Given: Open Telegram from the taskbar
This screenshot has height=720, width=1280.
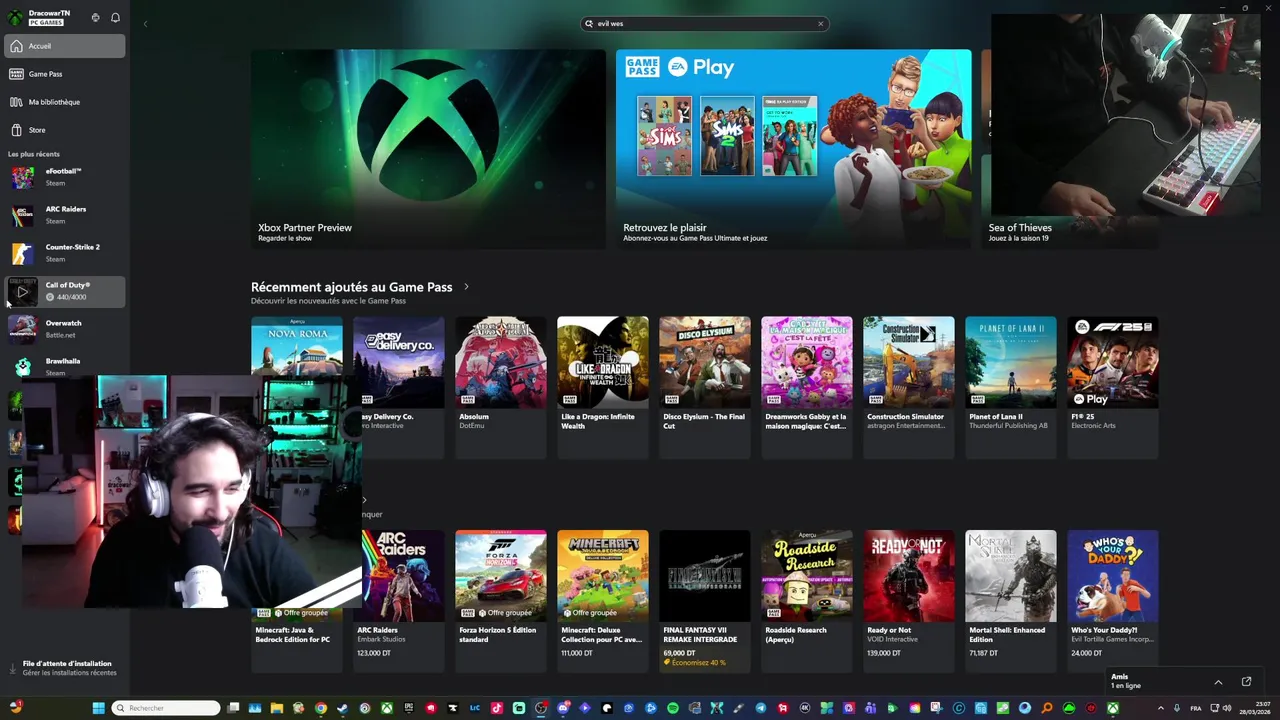Looking at the screenshot, I should (x=760, y=708).
